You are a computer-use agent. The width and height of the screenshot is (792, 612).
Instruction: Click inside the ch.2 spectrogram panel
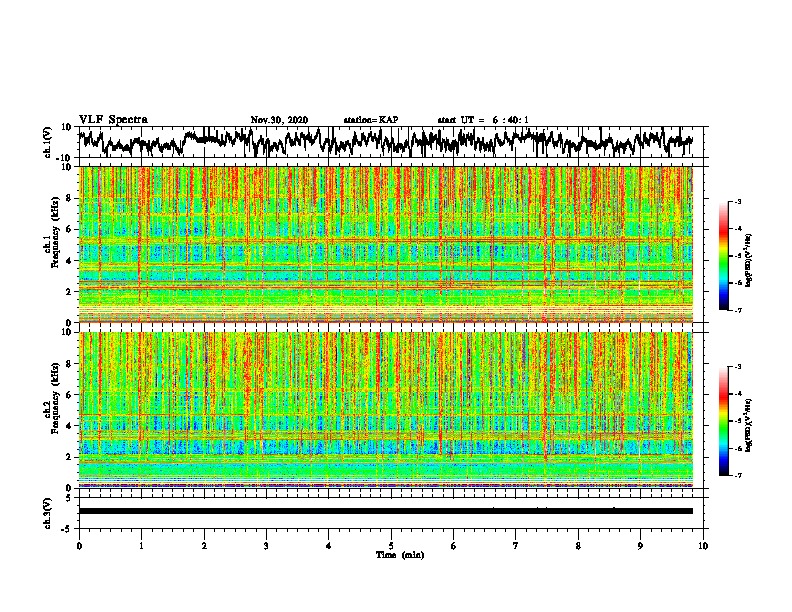[385, 410]
